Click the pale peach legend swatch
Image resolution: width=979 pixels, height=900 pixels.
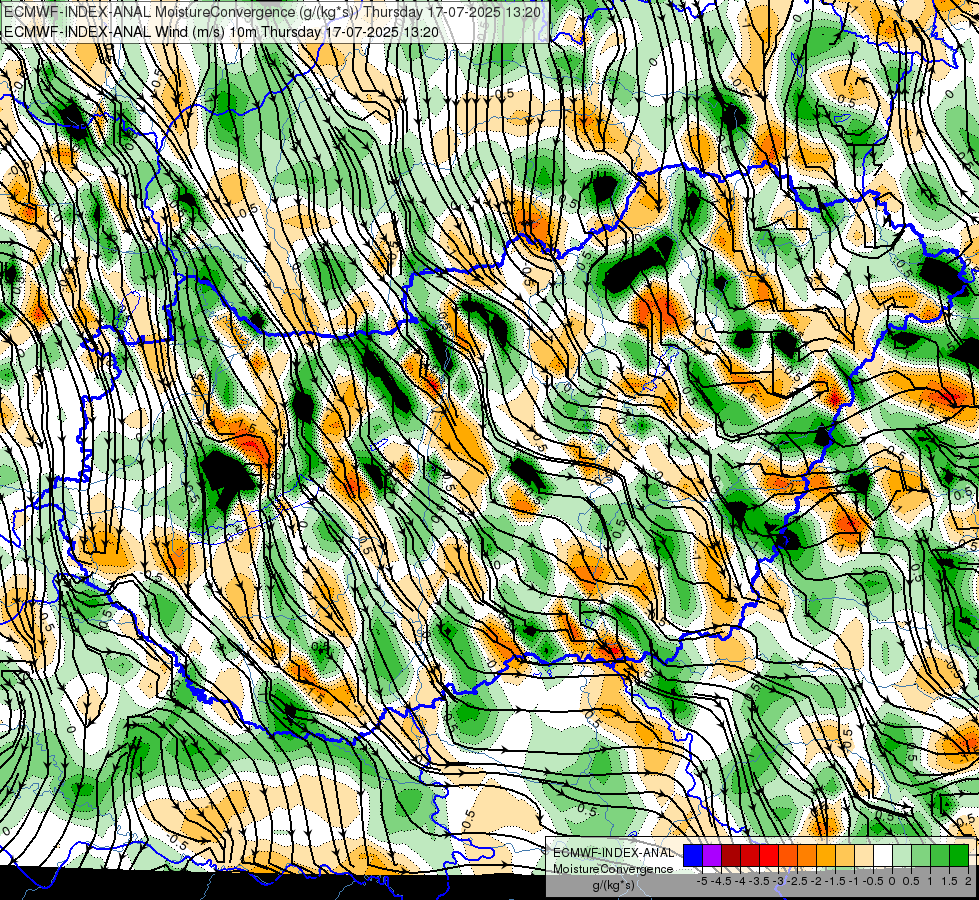click(x=864, y=855)
